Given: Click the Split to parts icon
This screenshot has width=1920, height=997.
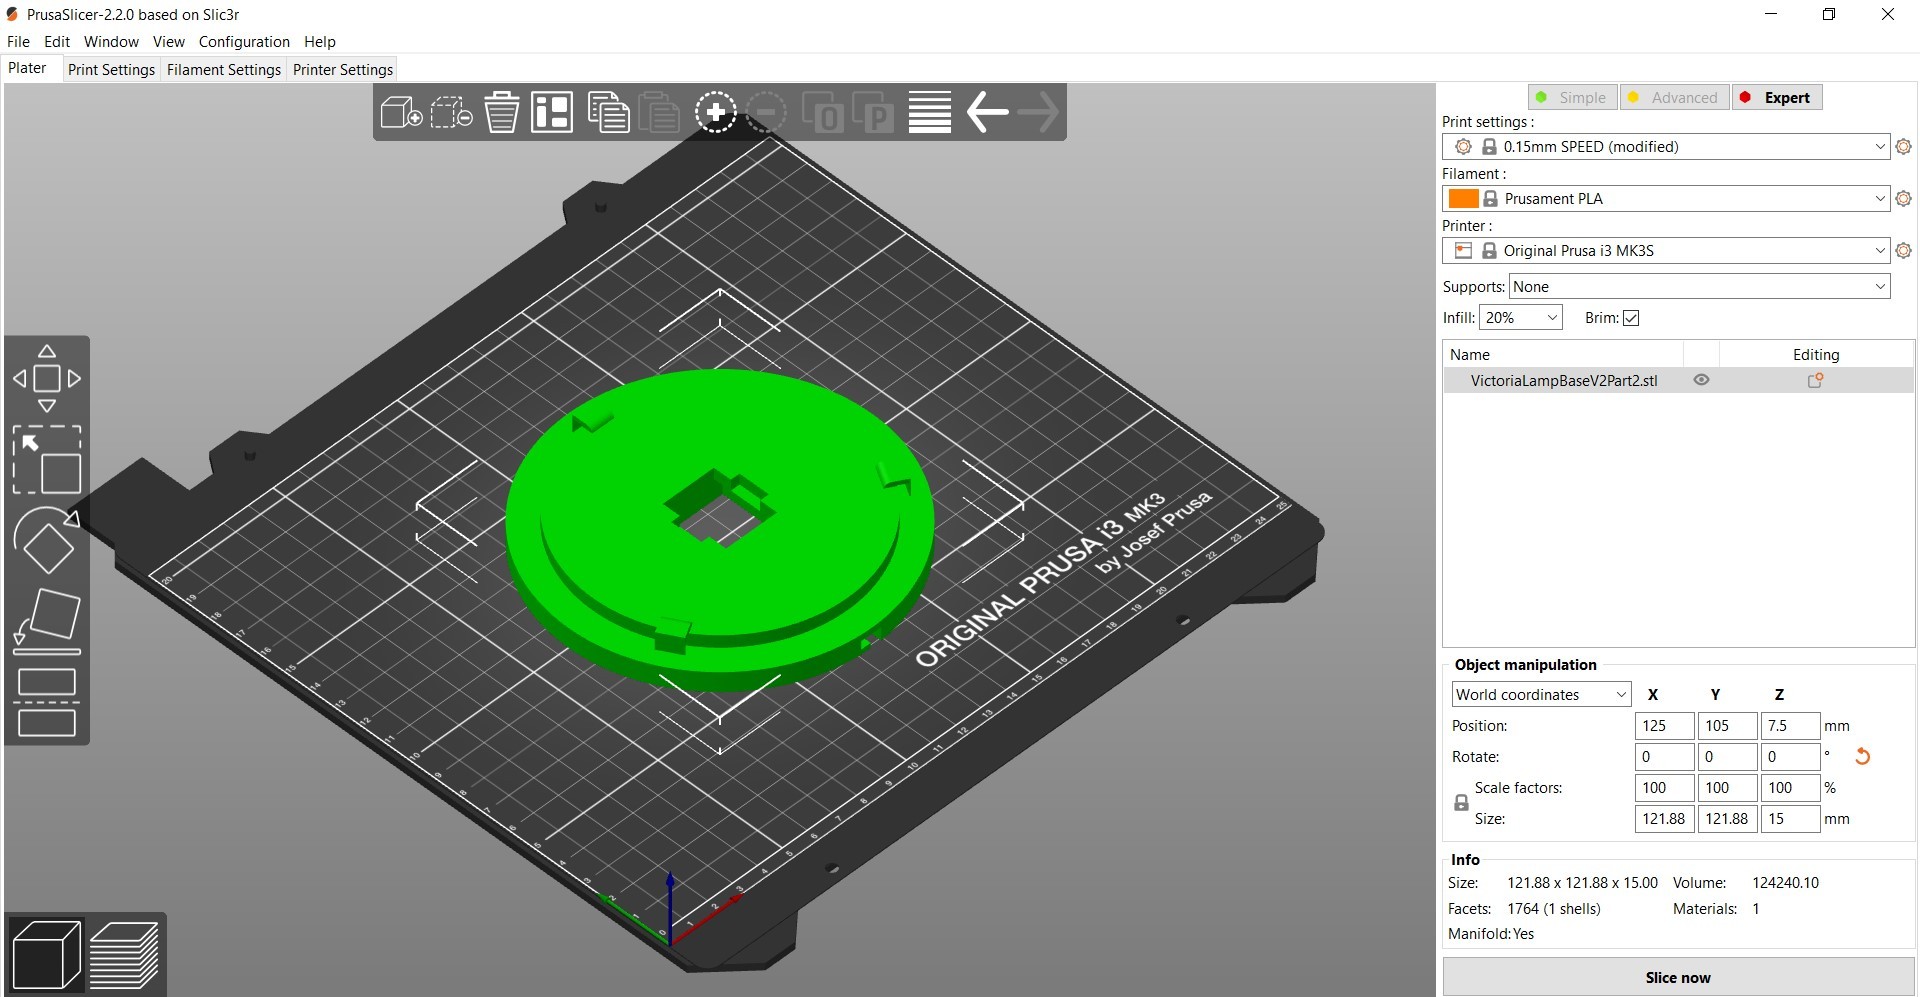Looking at the screenshot, I should coord(873,112).
